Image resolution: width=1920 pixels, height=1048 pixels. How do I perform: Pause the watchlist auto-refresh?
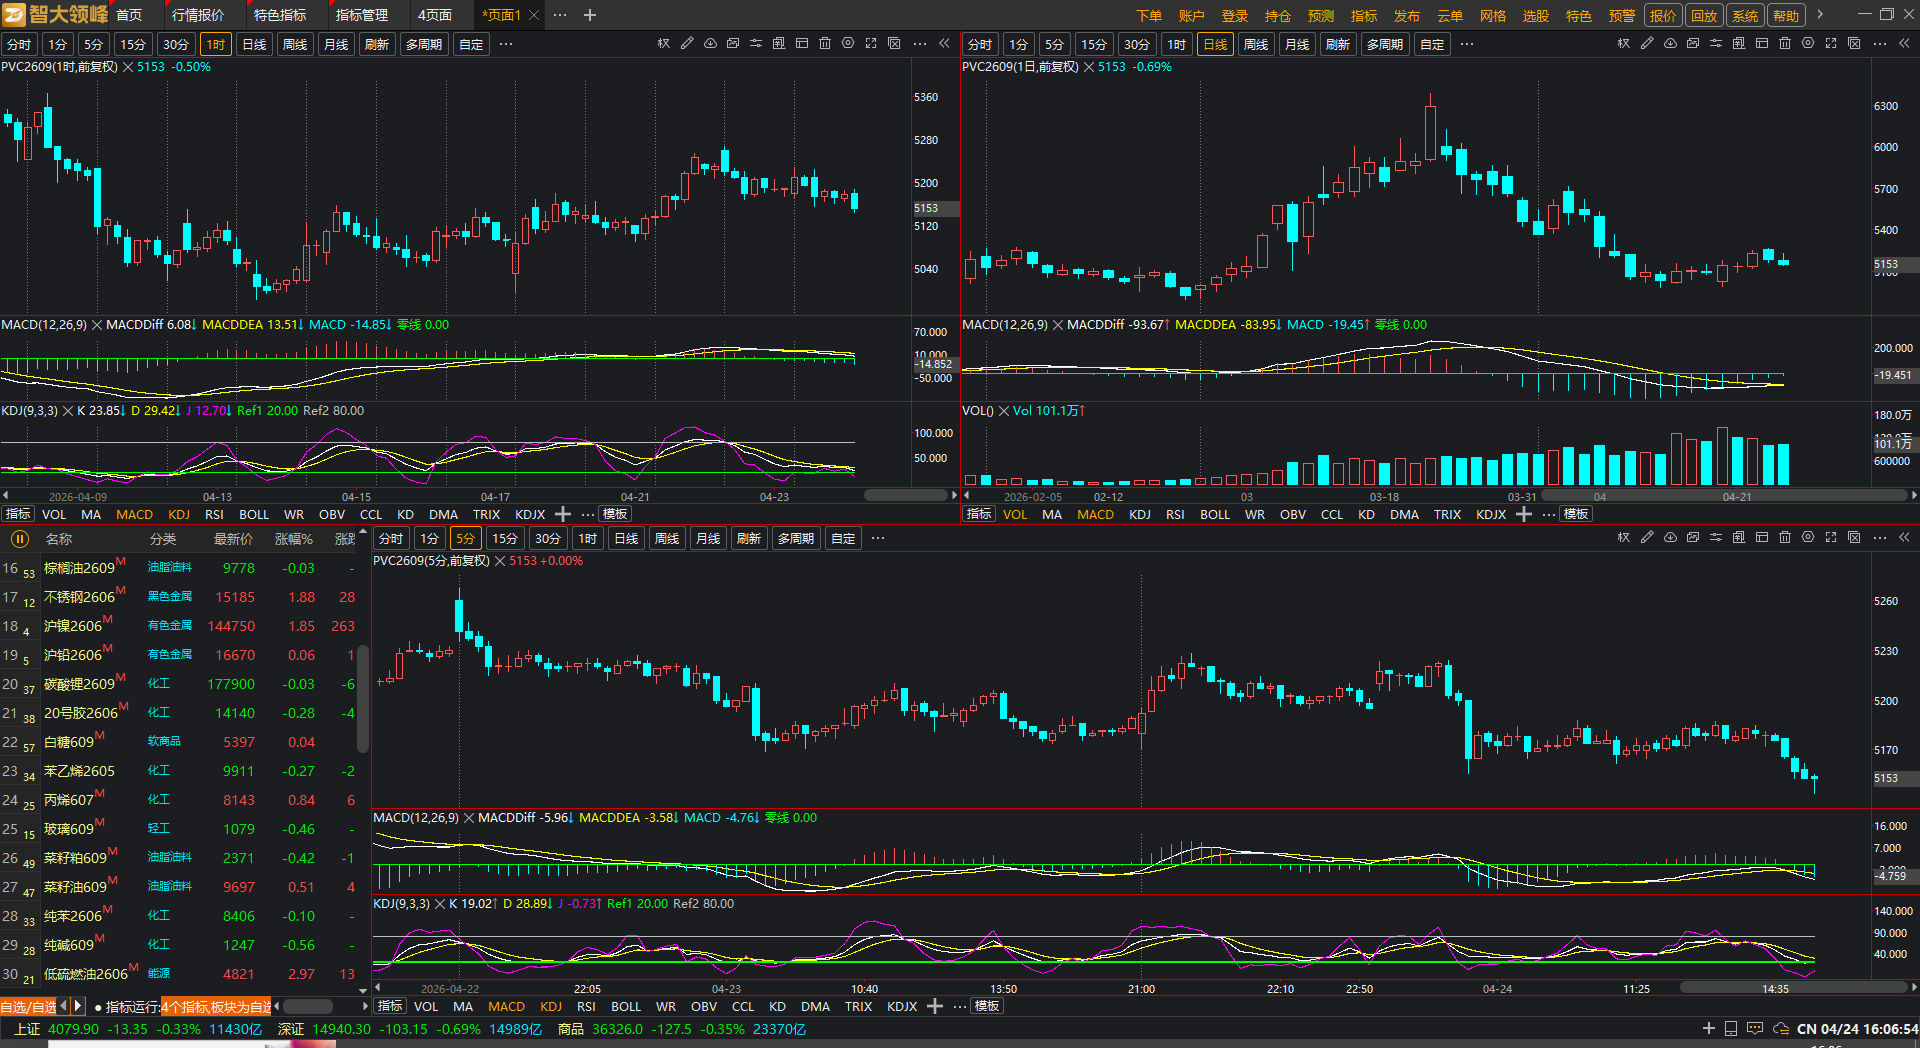click(19, 539)
